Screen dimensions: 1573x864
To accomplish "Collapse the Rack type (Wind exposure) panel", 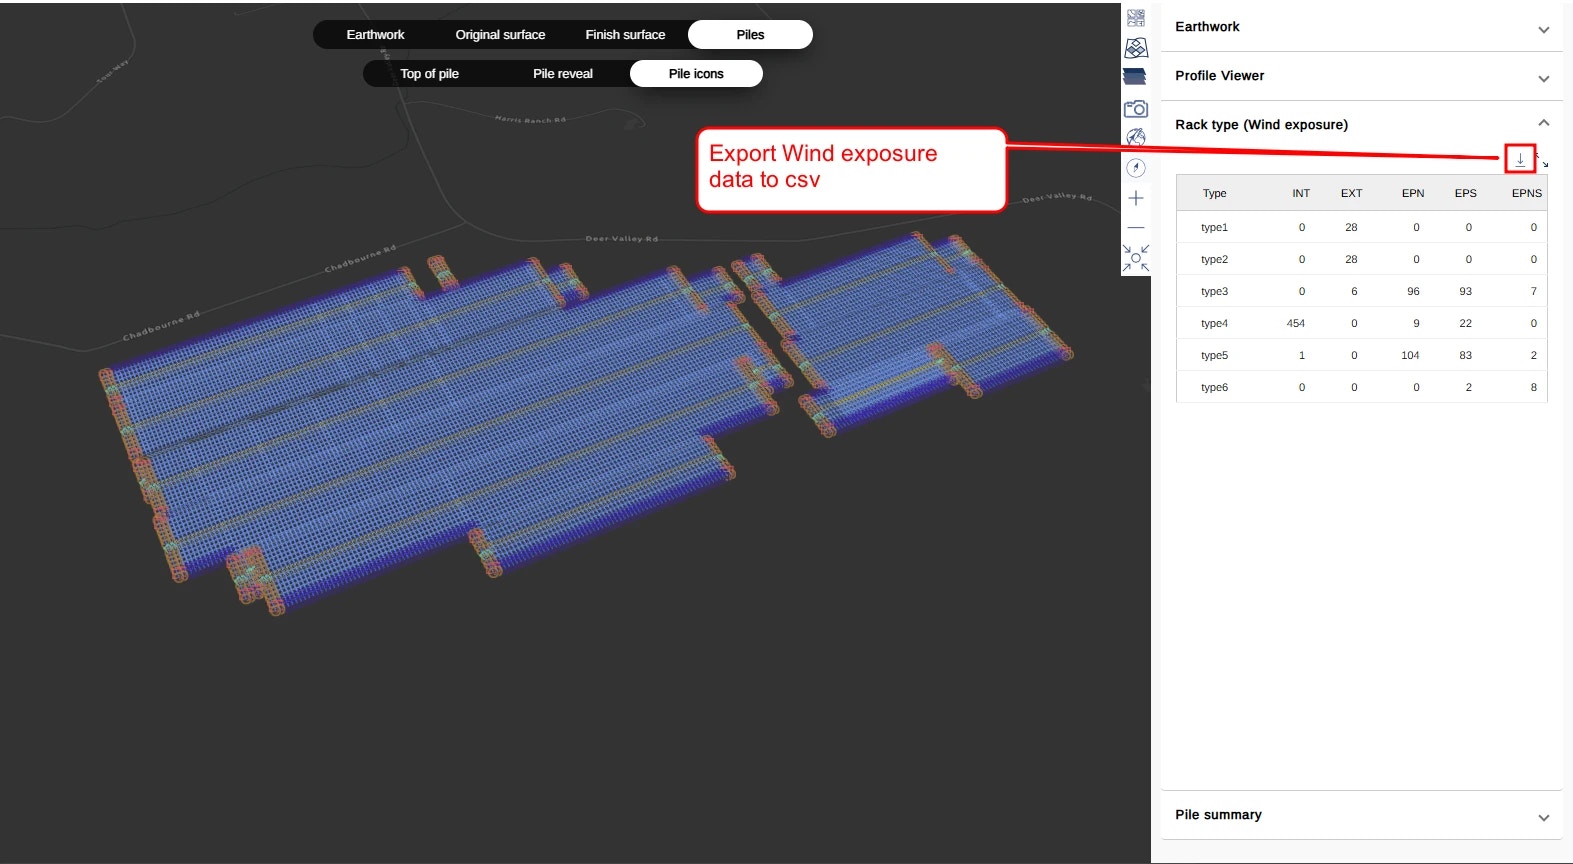I will pos(1544,123).
